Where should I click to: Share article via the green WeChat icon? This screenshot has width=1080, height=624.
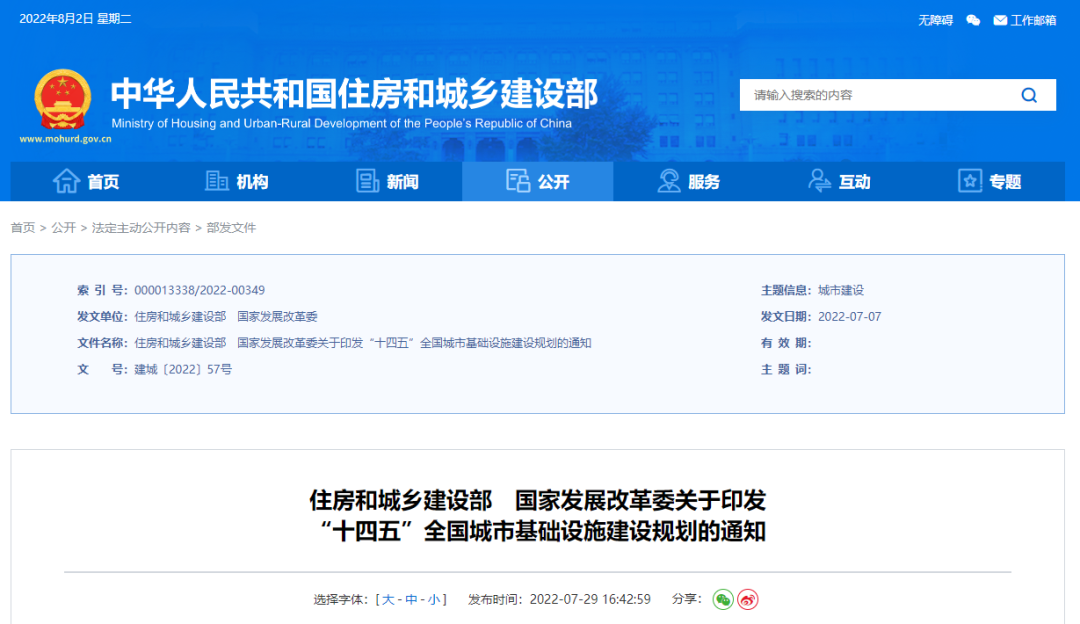click(x=723, y=598)
